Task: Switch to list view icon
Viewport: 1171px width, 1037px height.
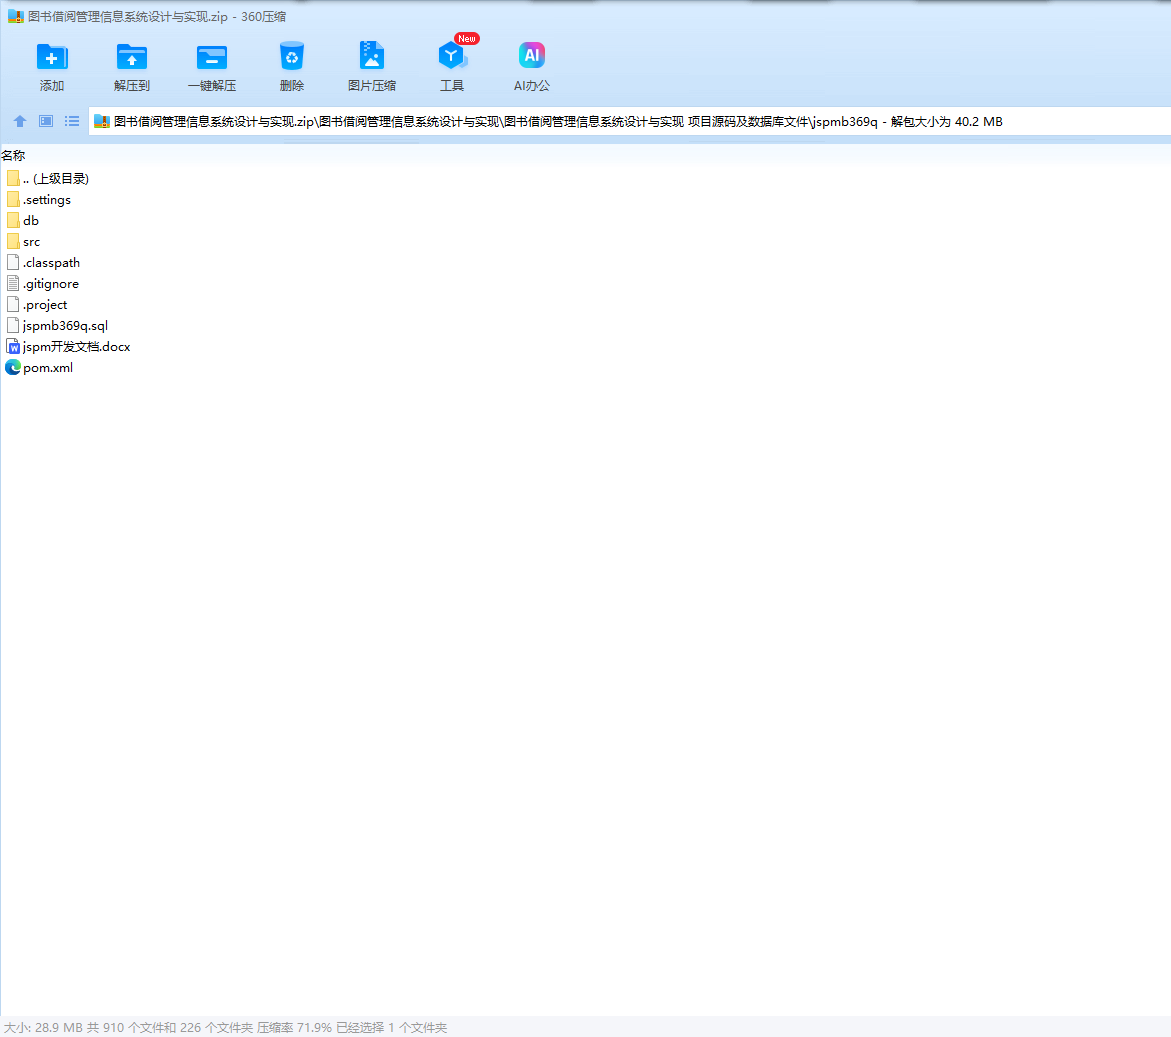Action: pos(72,121)
